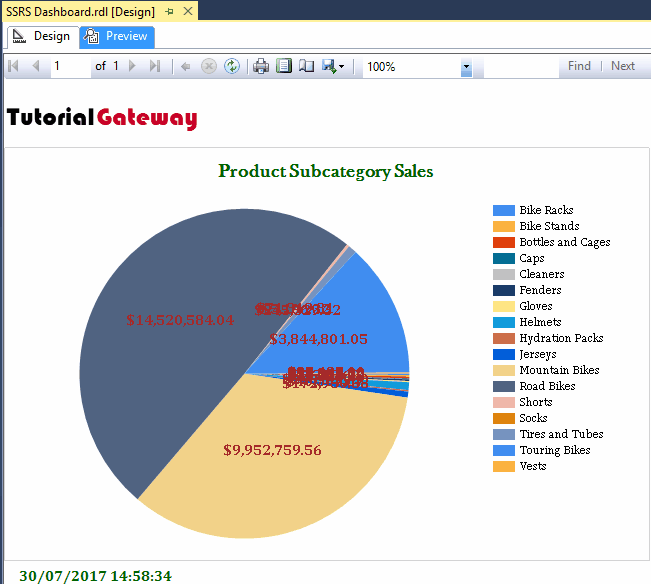Refresh the report preview
The height and width of the screenshot is (584, 651).
[232, 66]
